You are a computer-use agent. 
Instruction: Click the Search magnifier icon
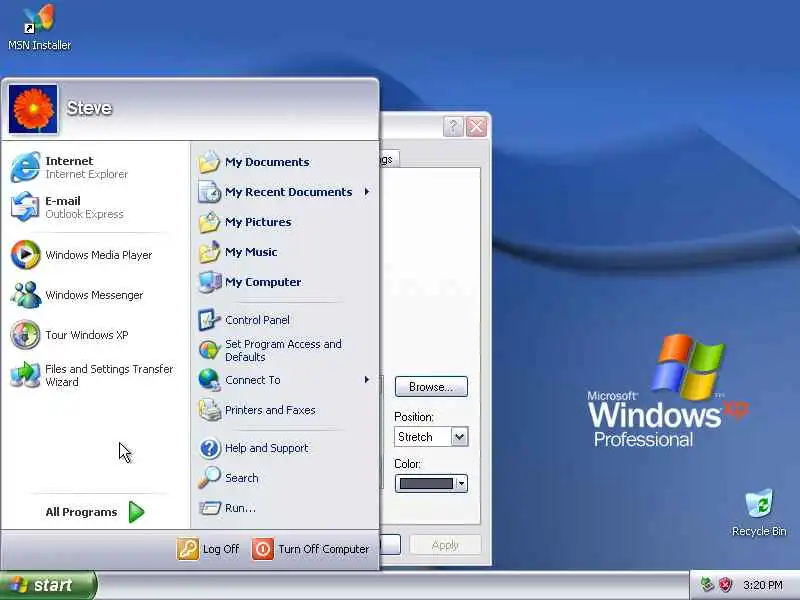point(209,478)
